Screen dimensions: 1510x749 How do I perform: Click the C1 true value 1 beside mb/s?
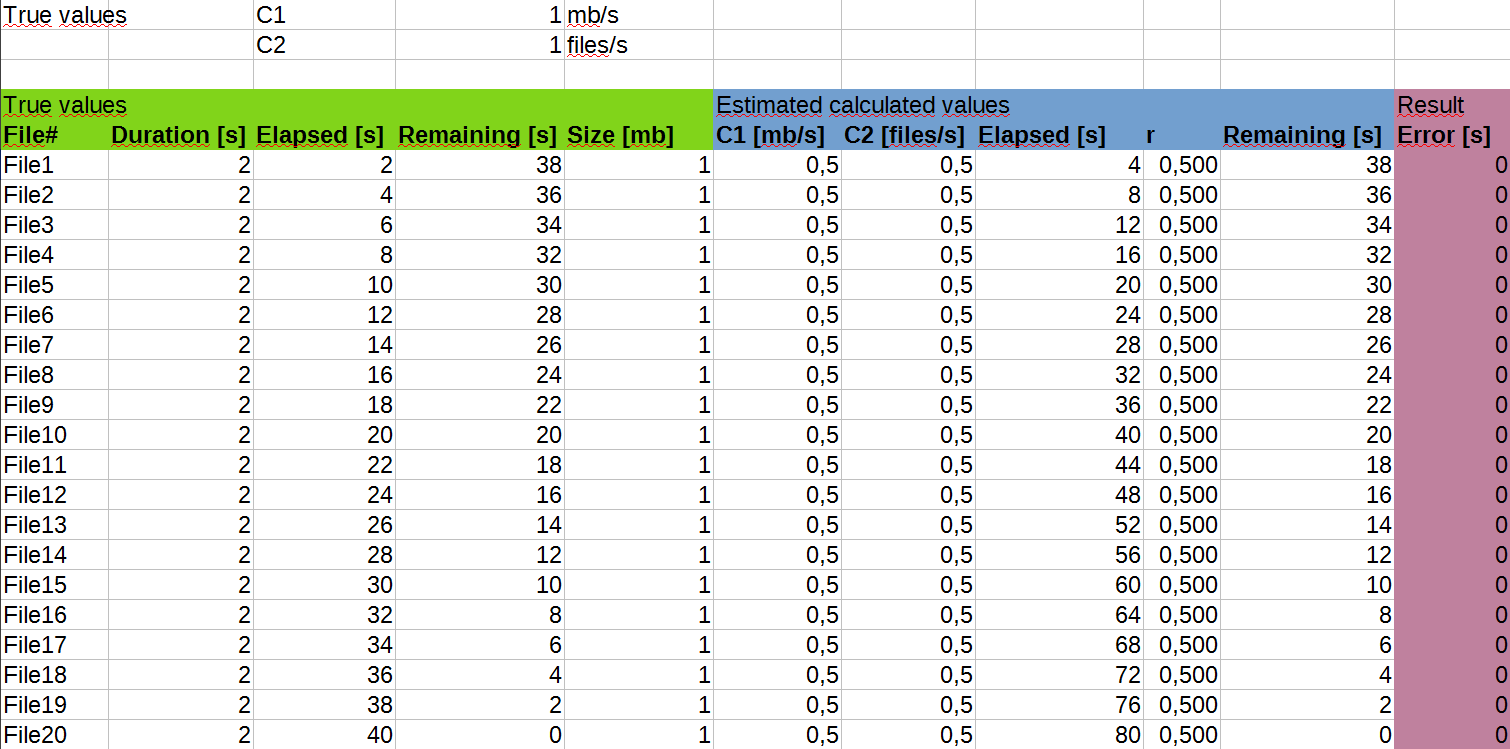(x=480, y=15)
